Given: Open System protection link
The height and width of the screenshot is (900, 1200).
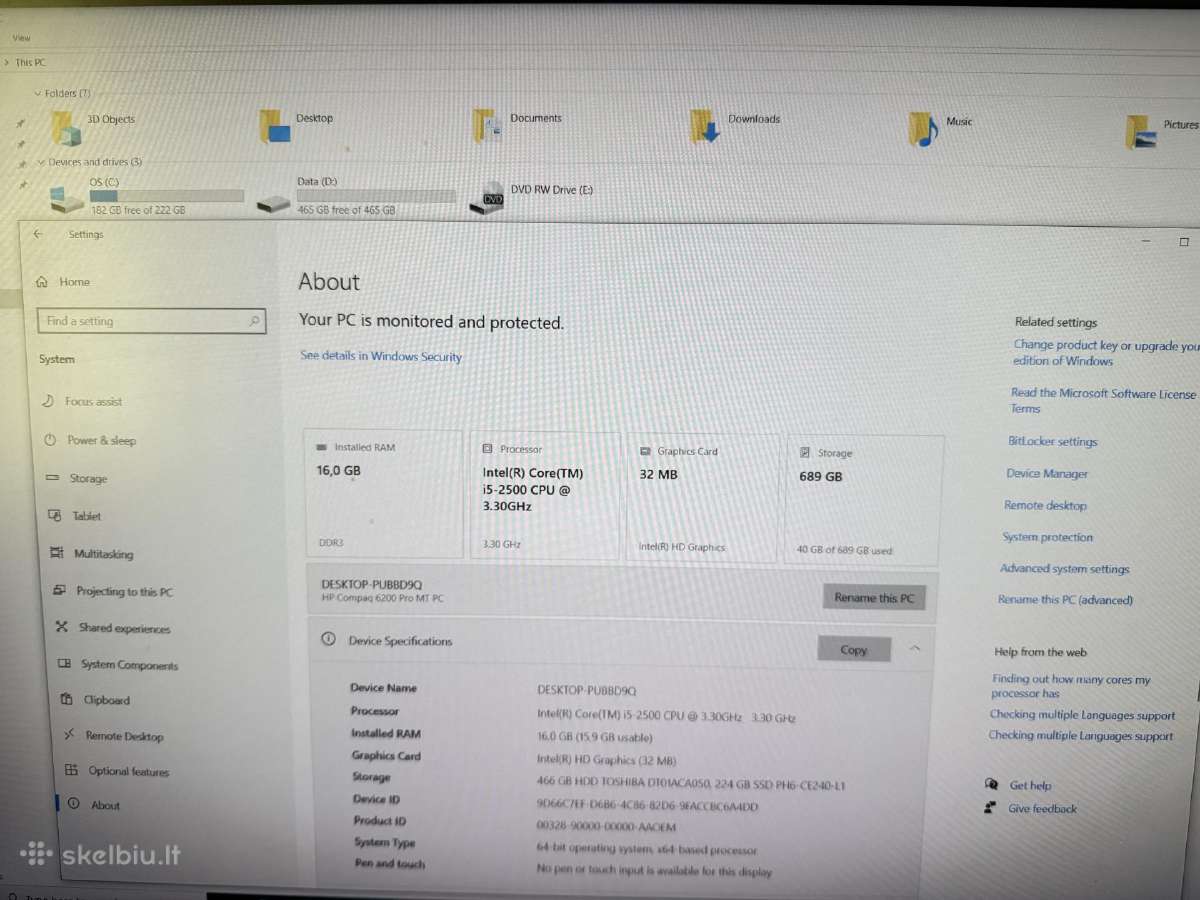Looking at the screenshot, I should click(x=1048, y=537).
